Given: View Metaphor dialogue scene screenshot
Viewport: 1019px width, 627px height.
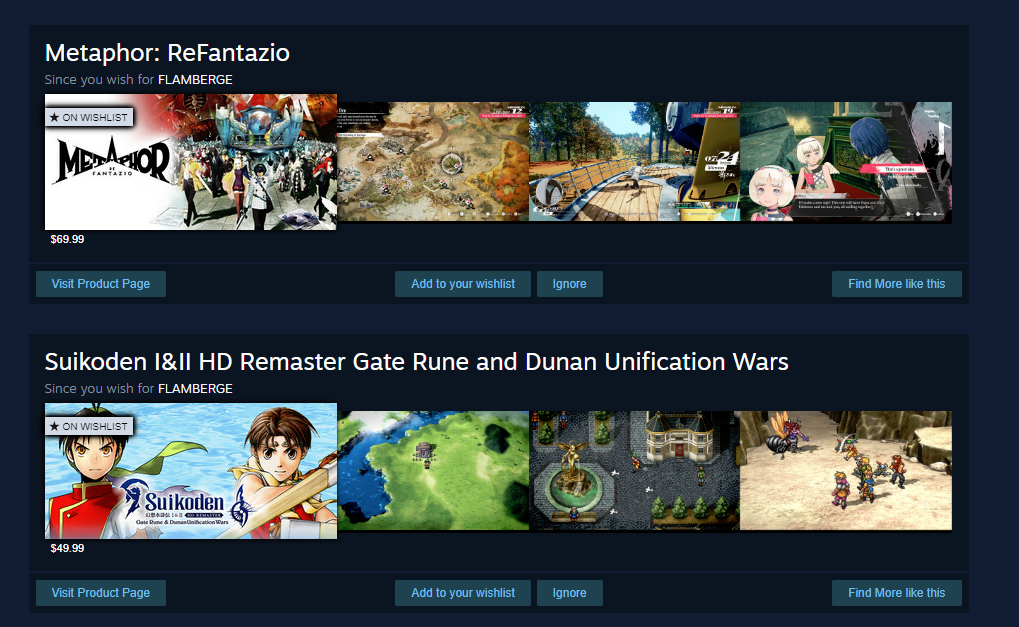Looking at the screenshot, I should (846, 162).
